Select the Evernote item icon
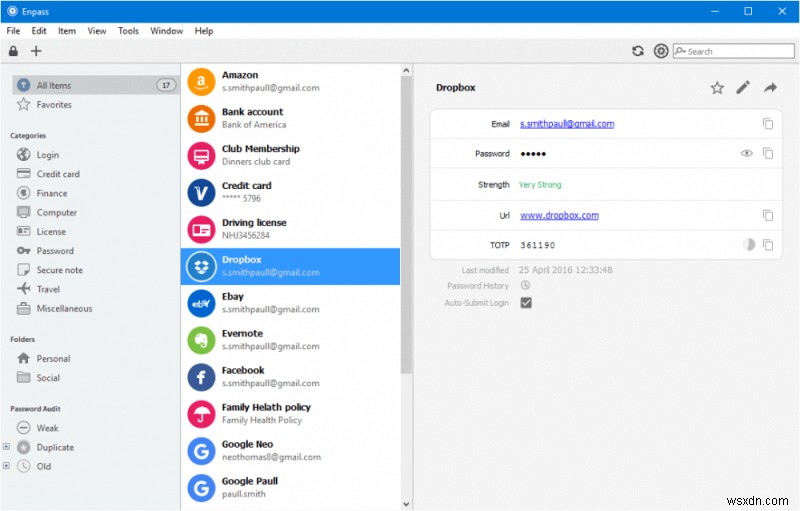 click(x=201, y=340)
